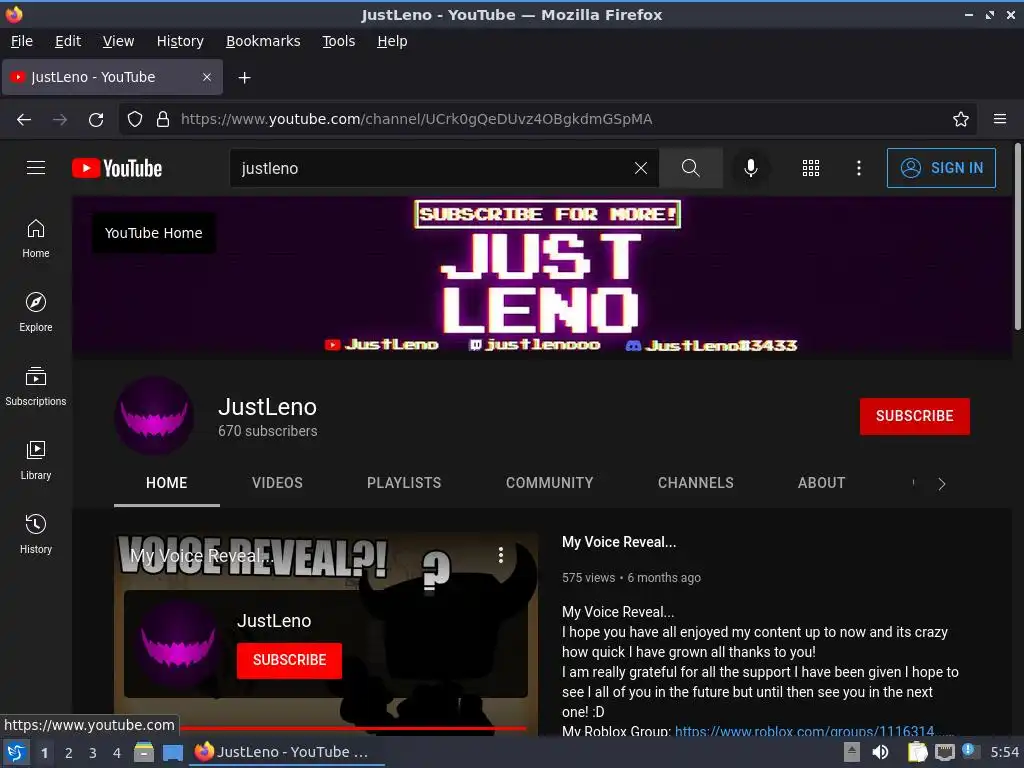Viewport: 1024px width, 768px height.
Task: Open the File menu
Action: [x=22, y=41]
